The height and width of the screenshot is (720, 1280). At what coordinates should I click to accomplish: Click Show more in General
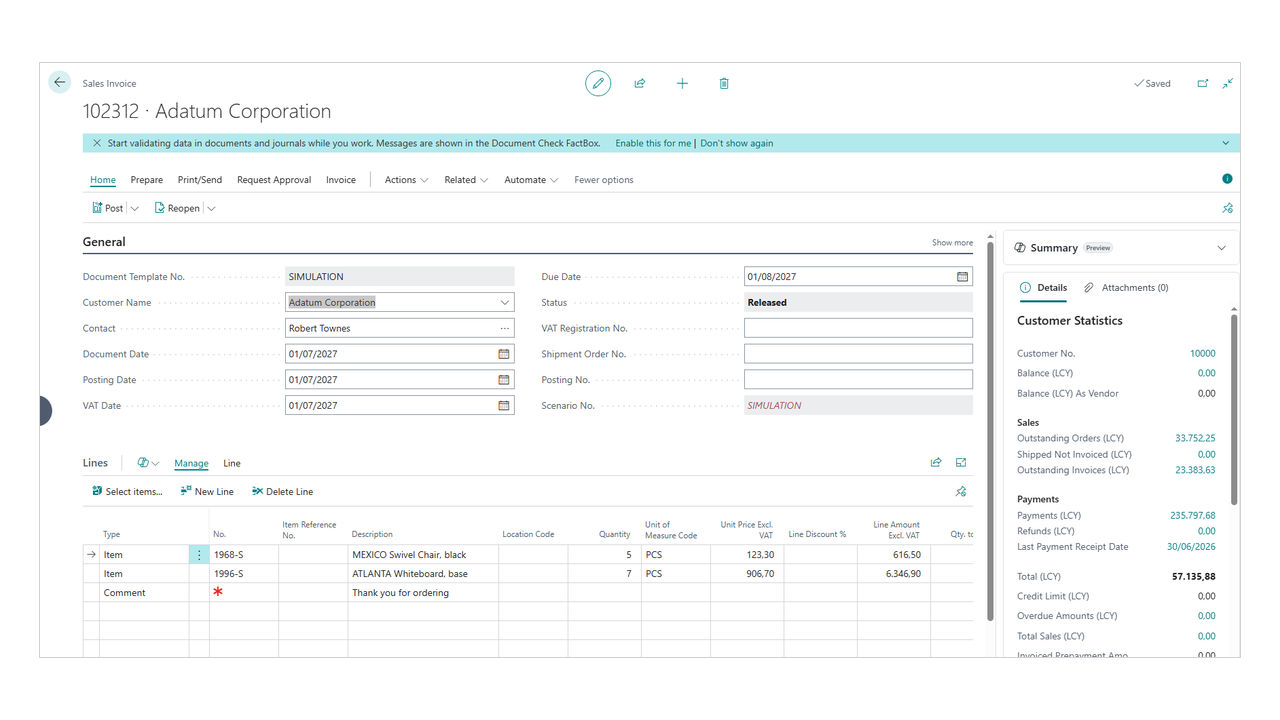pos(952,243)
